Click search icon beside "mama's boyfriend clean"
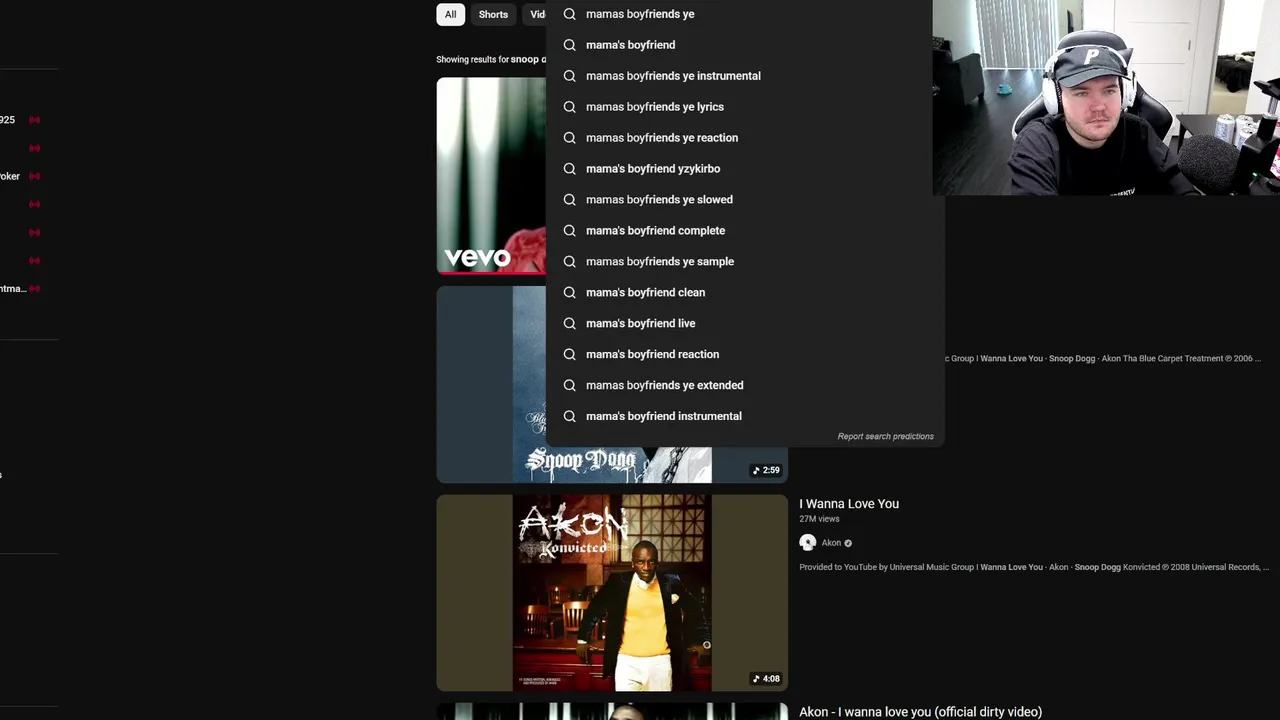The width and height of the screenshot is (1280, 720). pos(569,293)
